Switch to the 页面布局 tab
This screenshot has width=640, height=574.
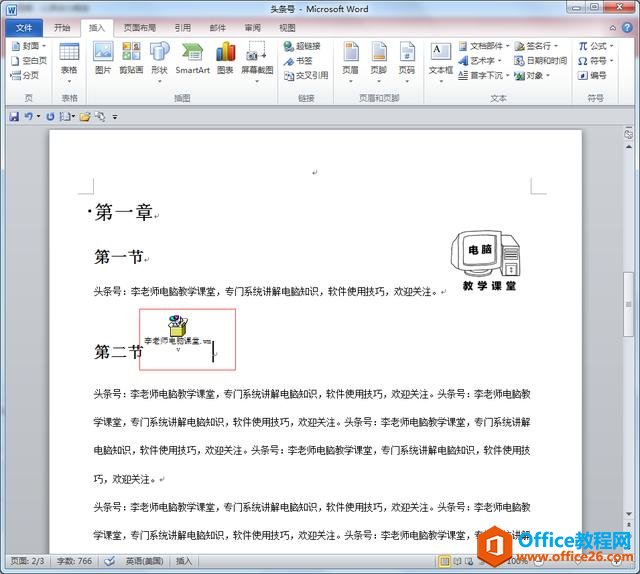coord(140,28)
